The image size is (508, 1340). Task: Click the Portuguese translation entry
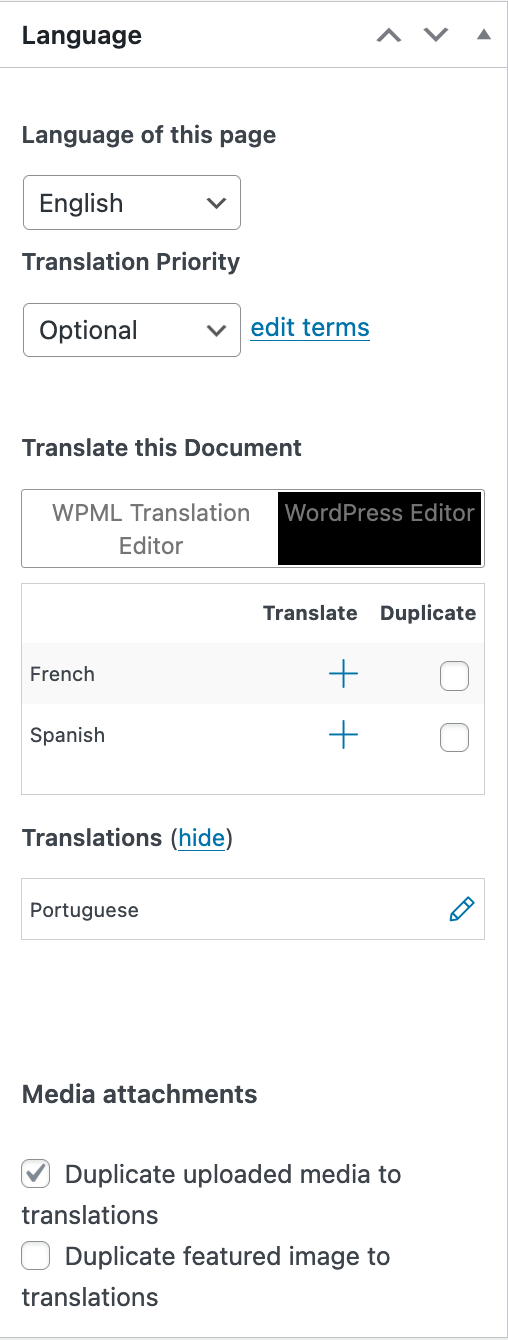click(x=253, y=909)
